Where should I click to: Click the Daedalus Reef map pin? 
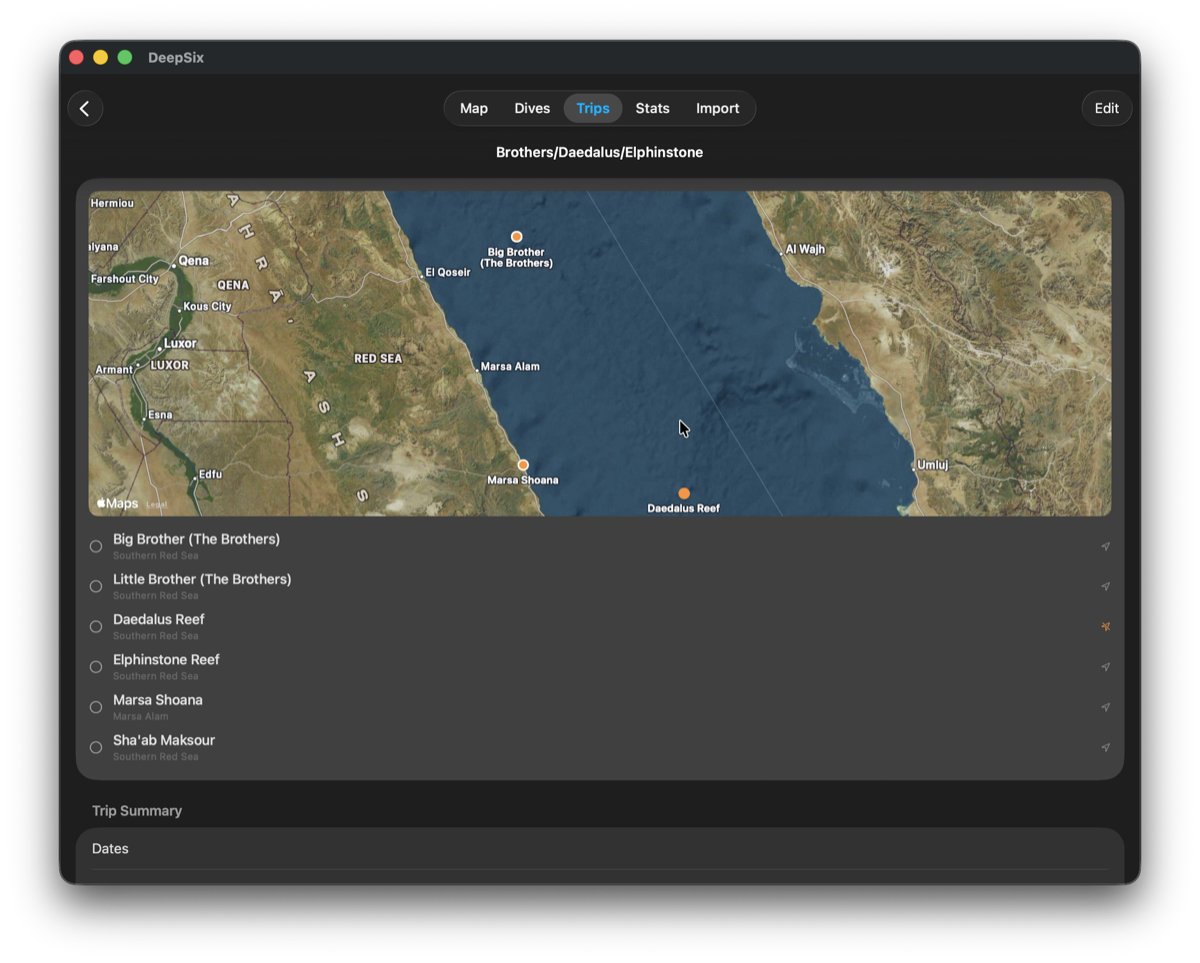(x=684, y=493)
